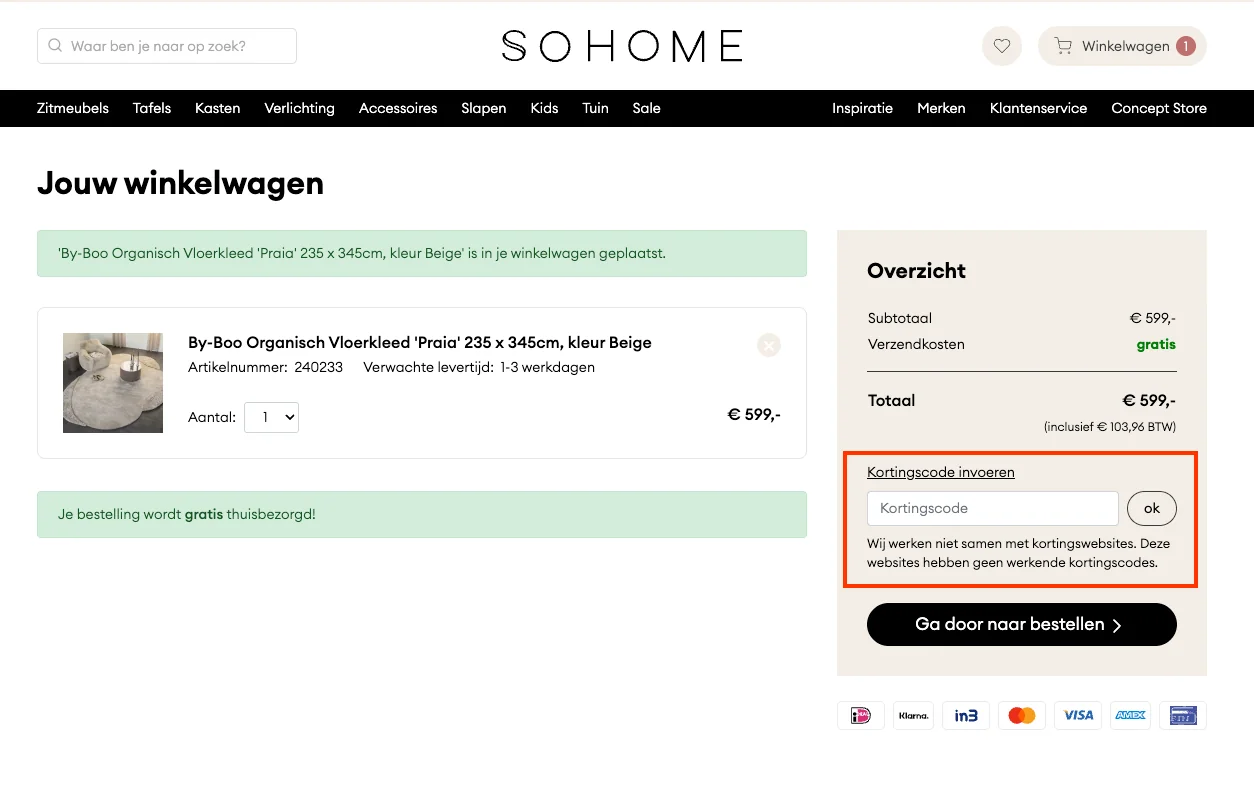This screenshot has width=1254, height=805.
Task: Select the bank transfer payment icon
Action: 1182,715
